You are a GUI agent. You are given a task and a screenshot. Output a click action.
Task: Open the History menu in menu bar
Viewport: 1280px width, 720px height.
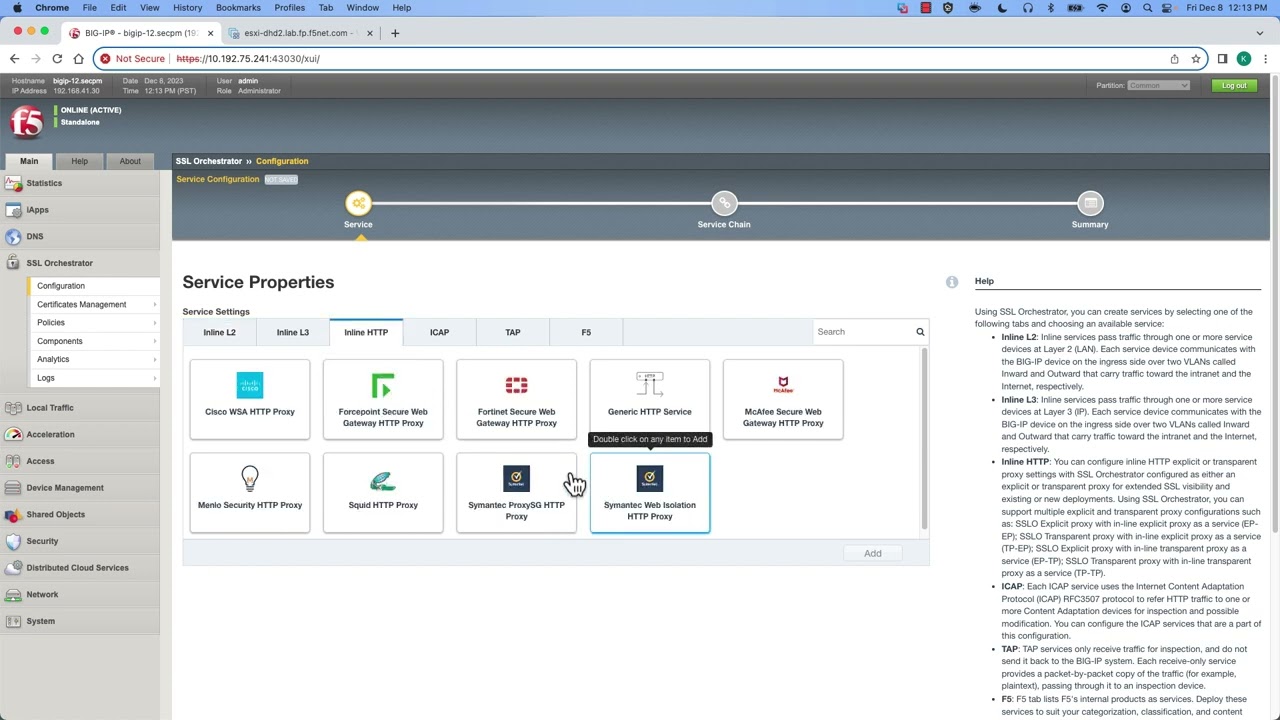[187, 8]
